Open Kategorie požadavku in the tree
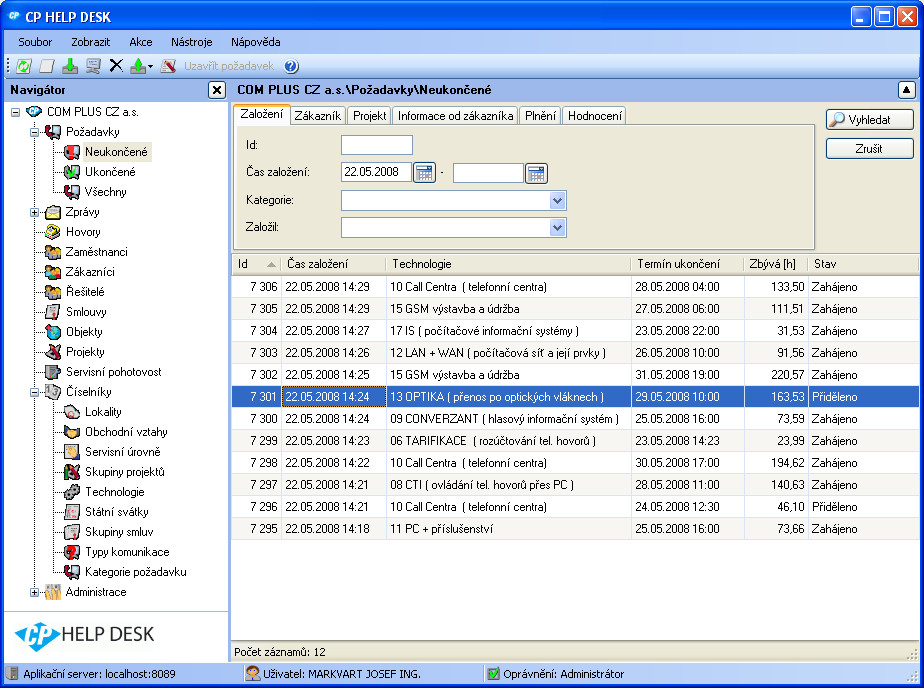 pos(136,572)
